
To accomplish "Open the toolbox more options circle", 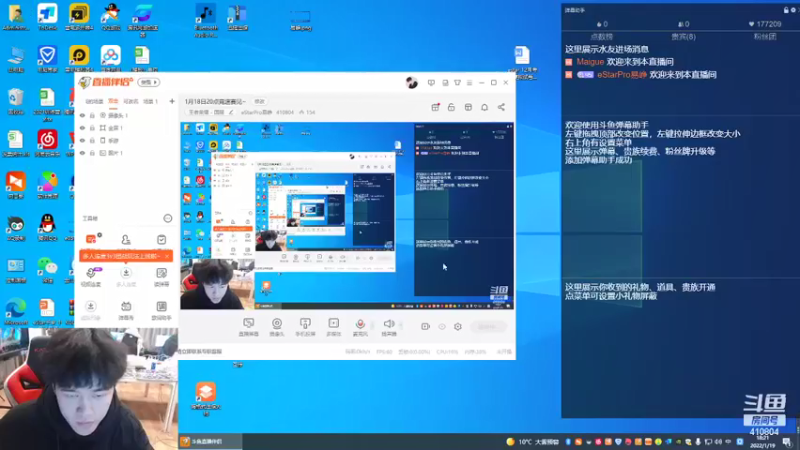I will pyautogui.click(x=168, y=218).
